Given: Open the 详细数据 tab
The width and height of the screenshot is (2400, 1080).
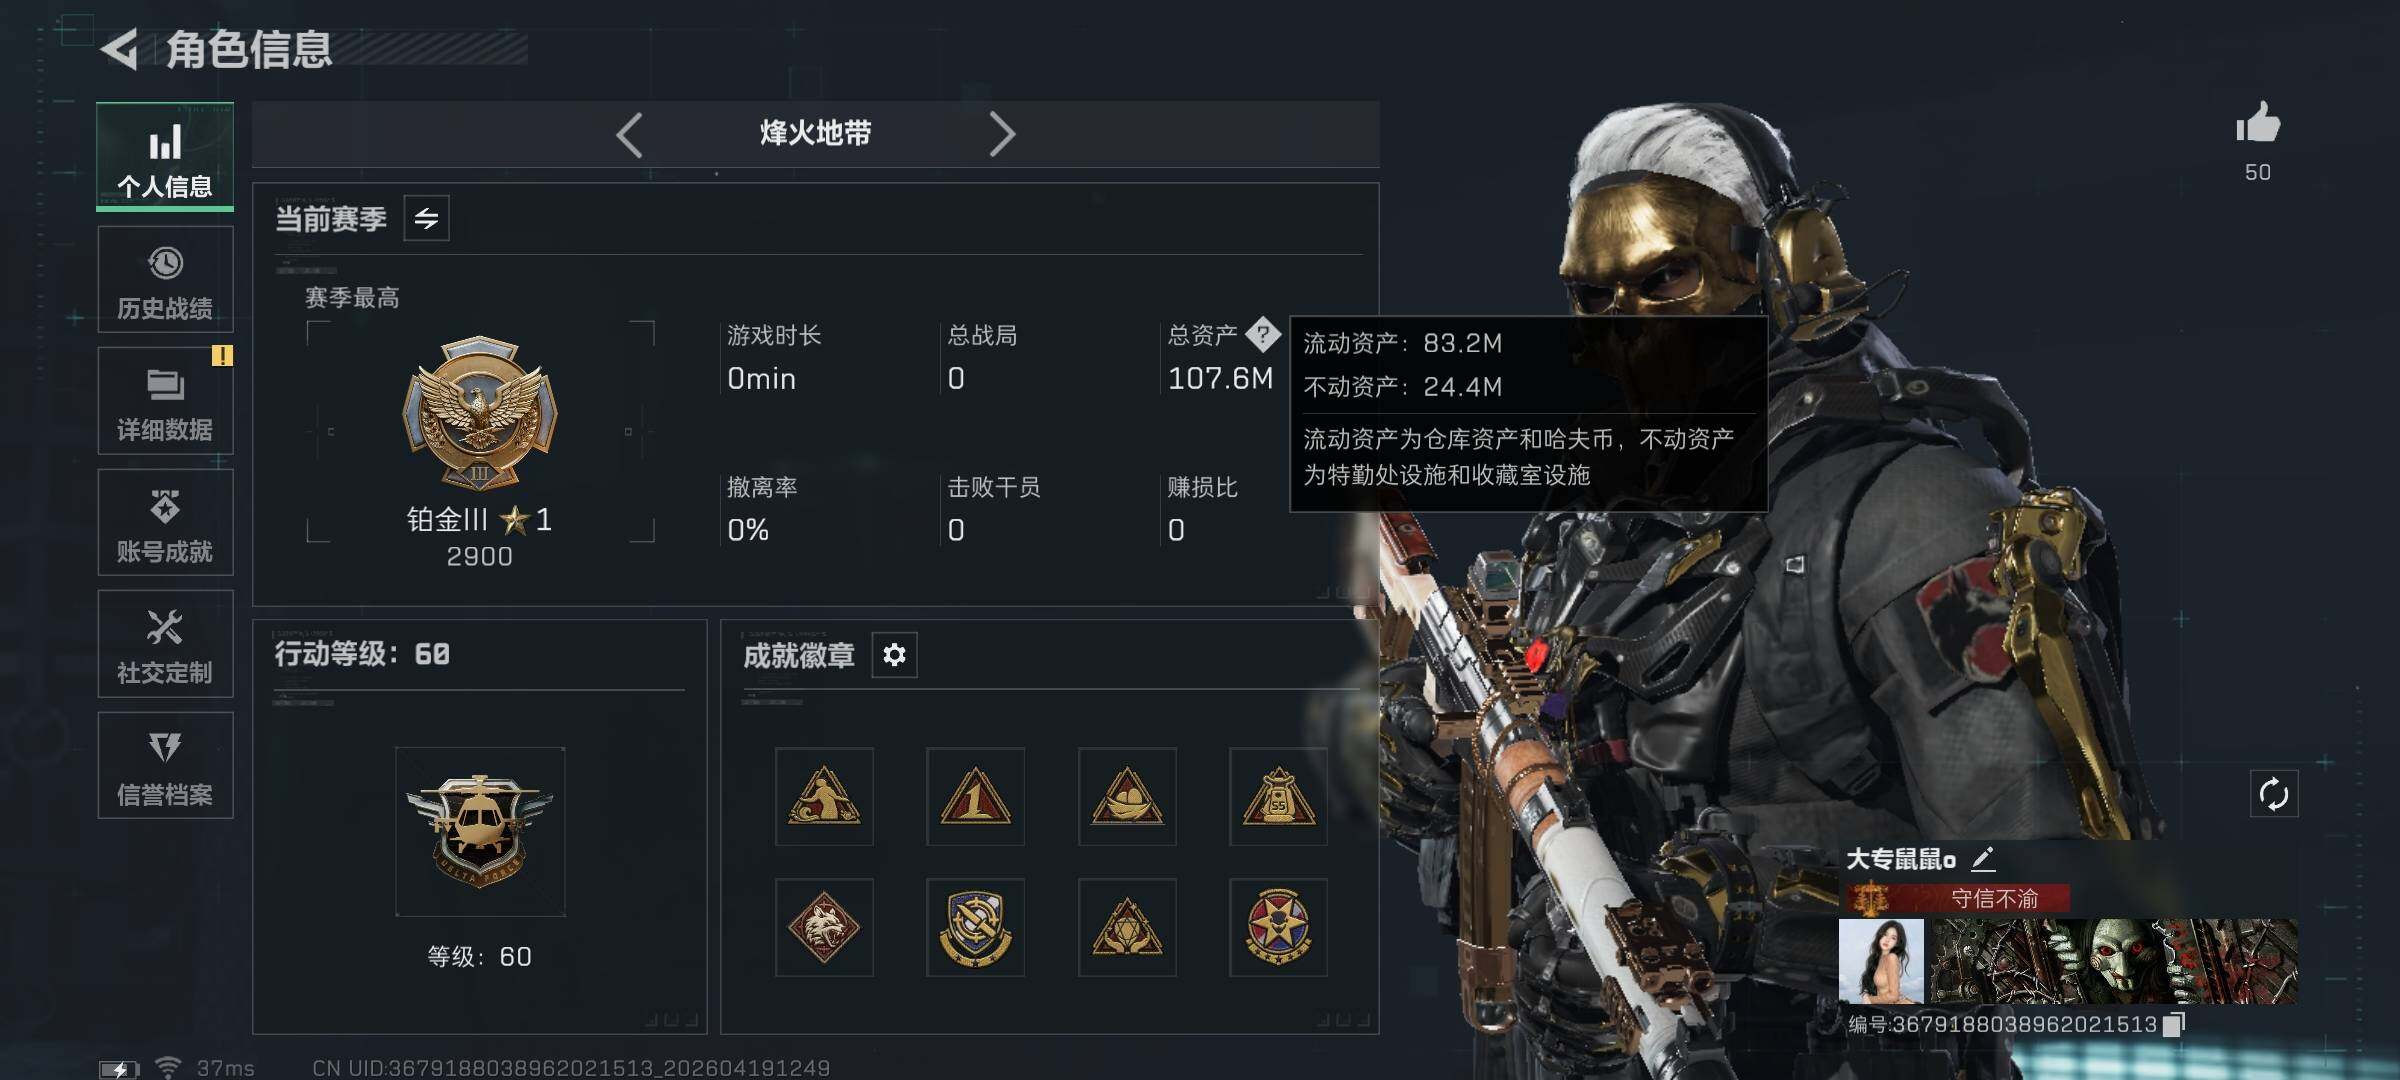Looking at the screenshot, I should 165,401.
